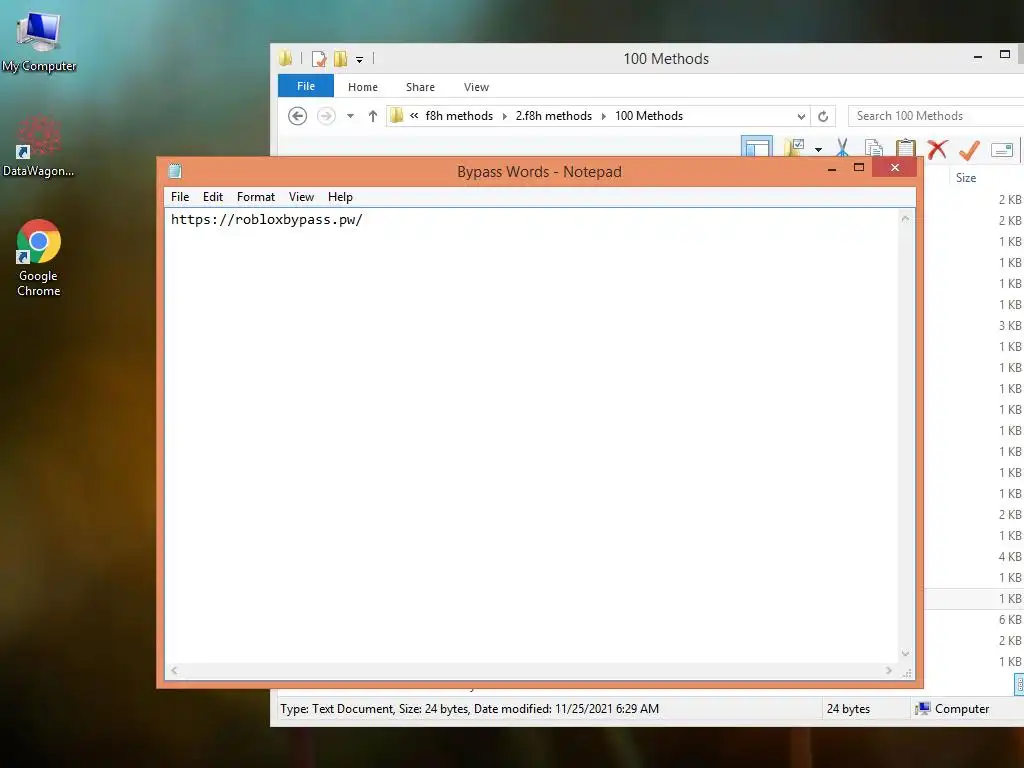Screen dimensions: 1024x768
Task: Maximize the Bypass Words Notepad window
Action: (859, 168)
